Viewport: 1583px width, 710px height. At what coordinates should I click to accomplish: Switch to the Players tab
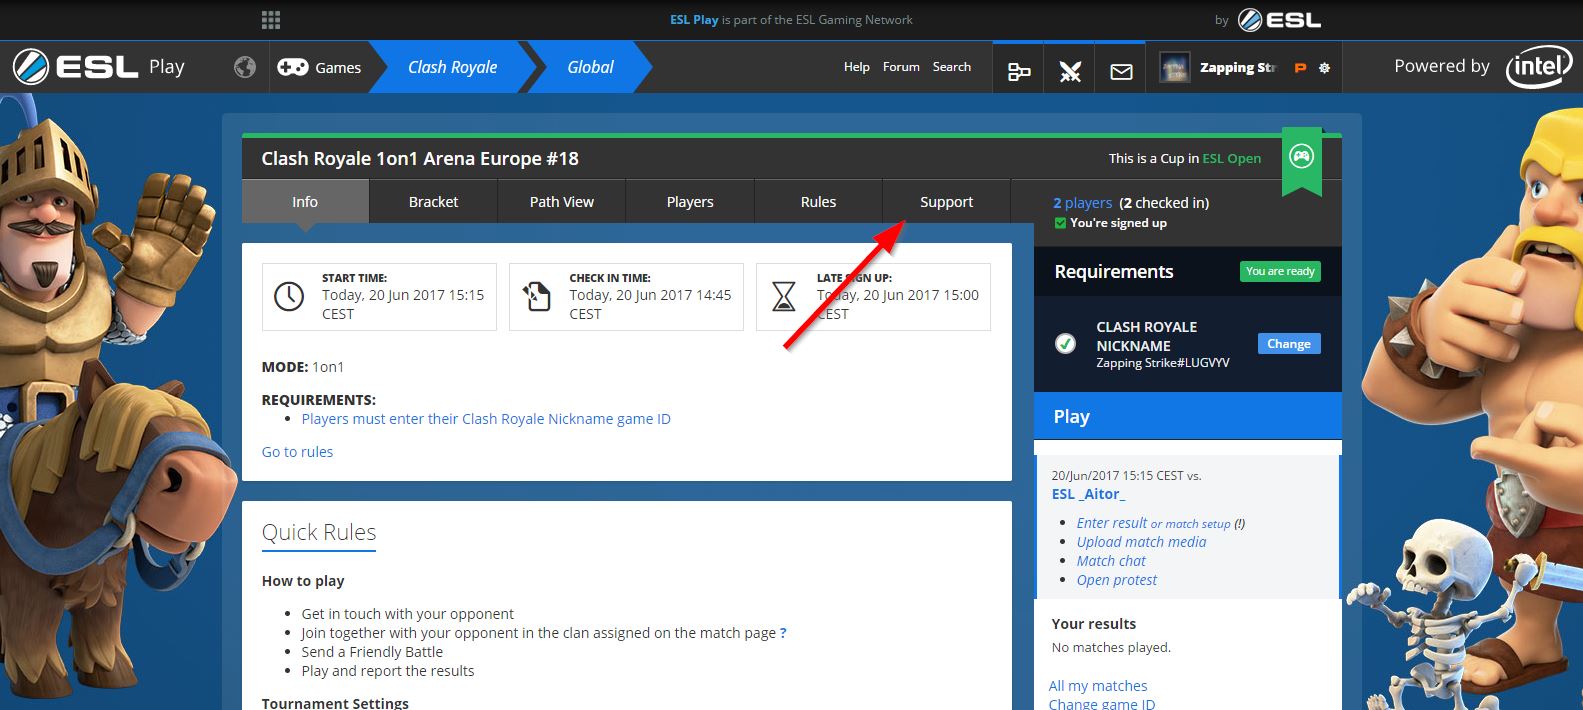click(x=690, y=201)
